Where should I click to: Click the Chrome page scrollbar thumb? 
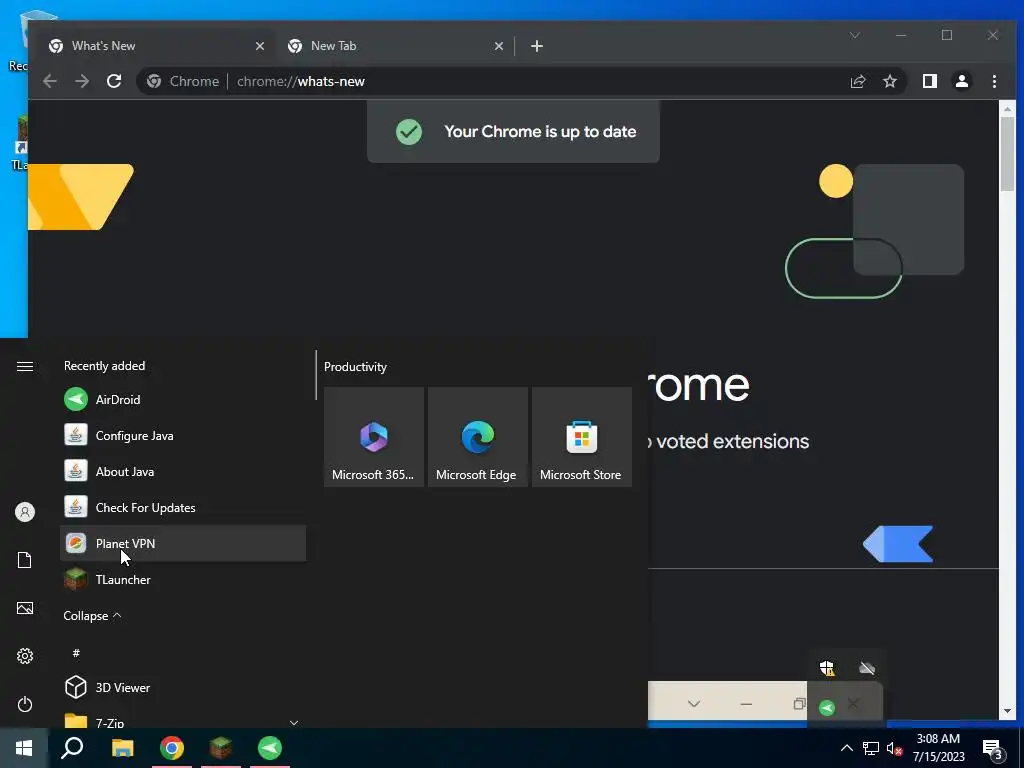[x=1007, y=154]
